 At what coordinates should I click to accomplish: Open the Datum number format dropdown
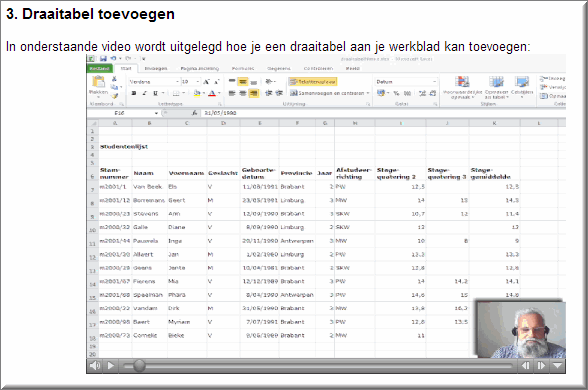(x=435, y=82)
